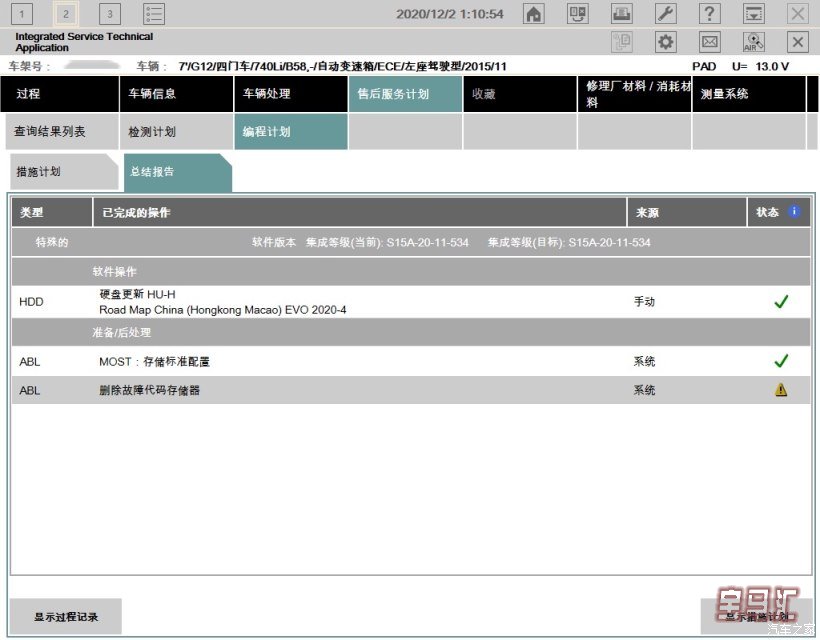820x640 pixels.
Task: Open the 测量系统 menu tab
Action: pyautogui.click(x=748, y=94)
